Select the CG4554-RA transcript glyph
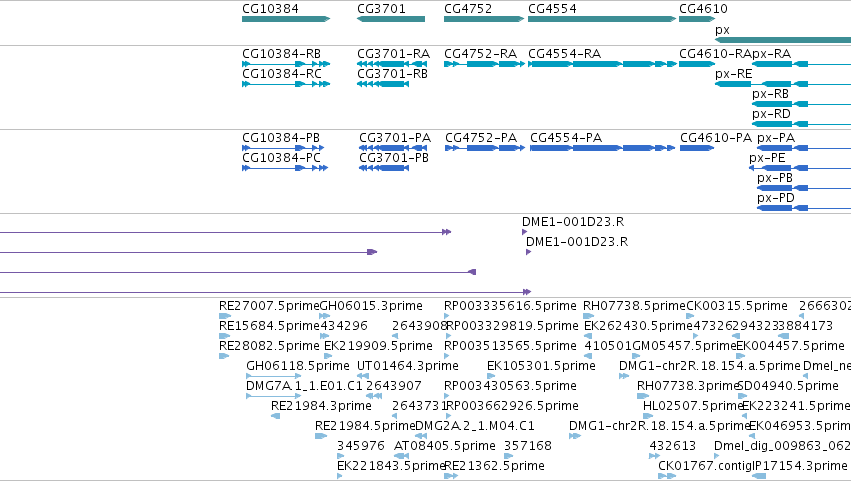The height and width of the screenshot is (481, 851). pos(602,64)
